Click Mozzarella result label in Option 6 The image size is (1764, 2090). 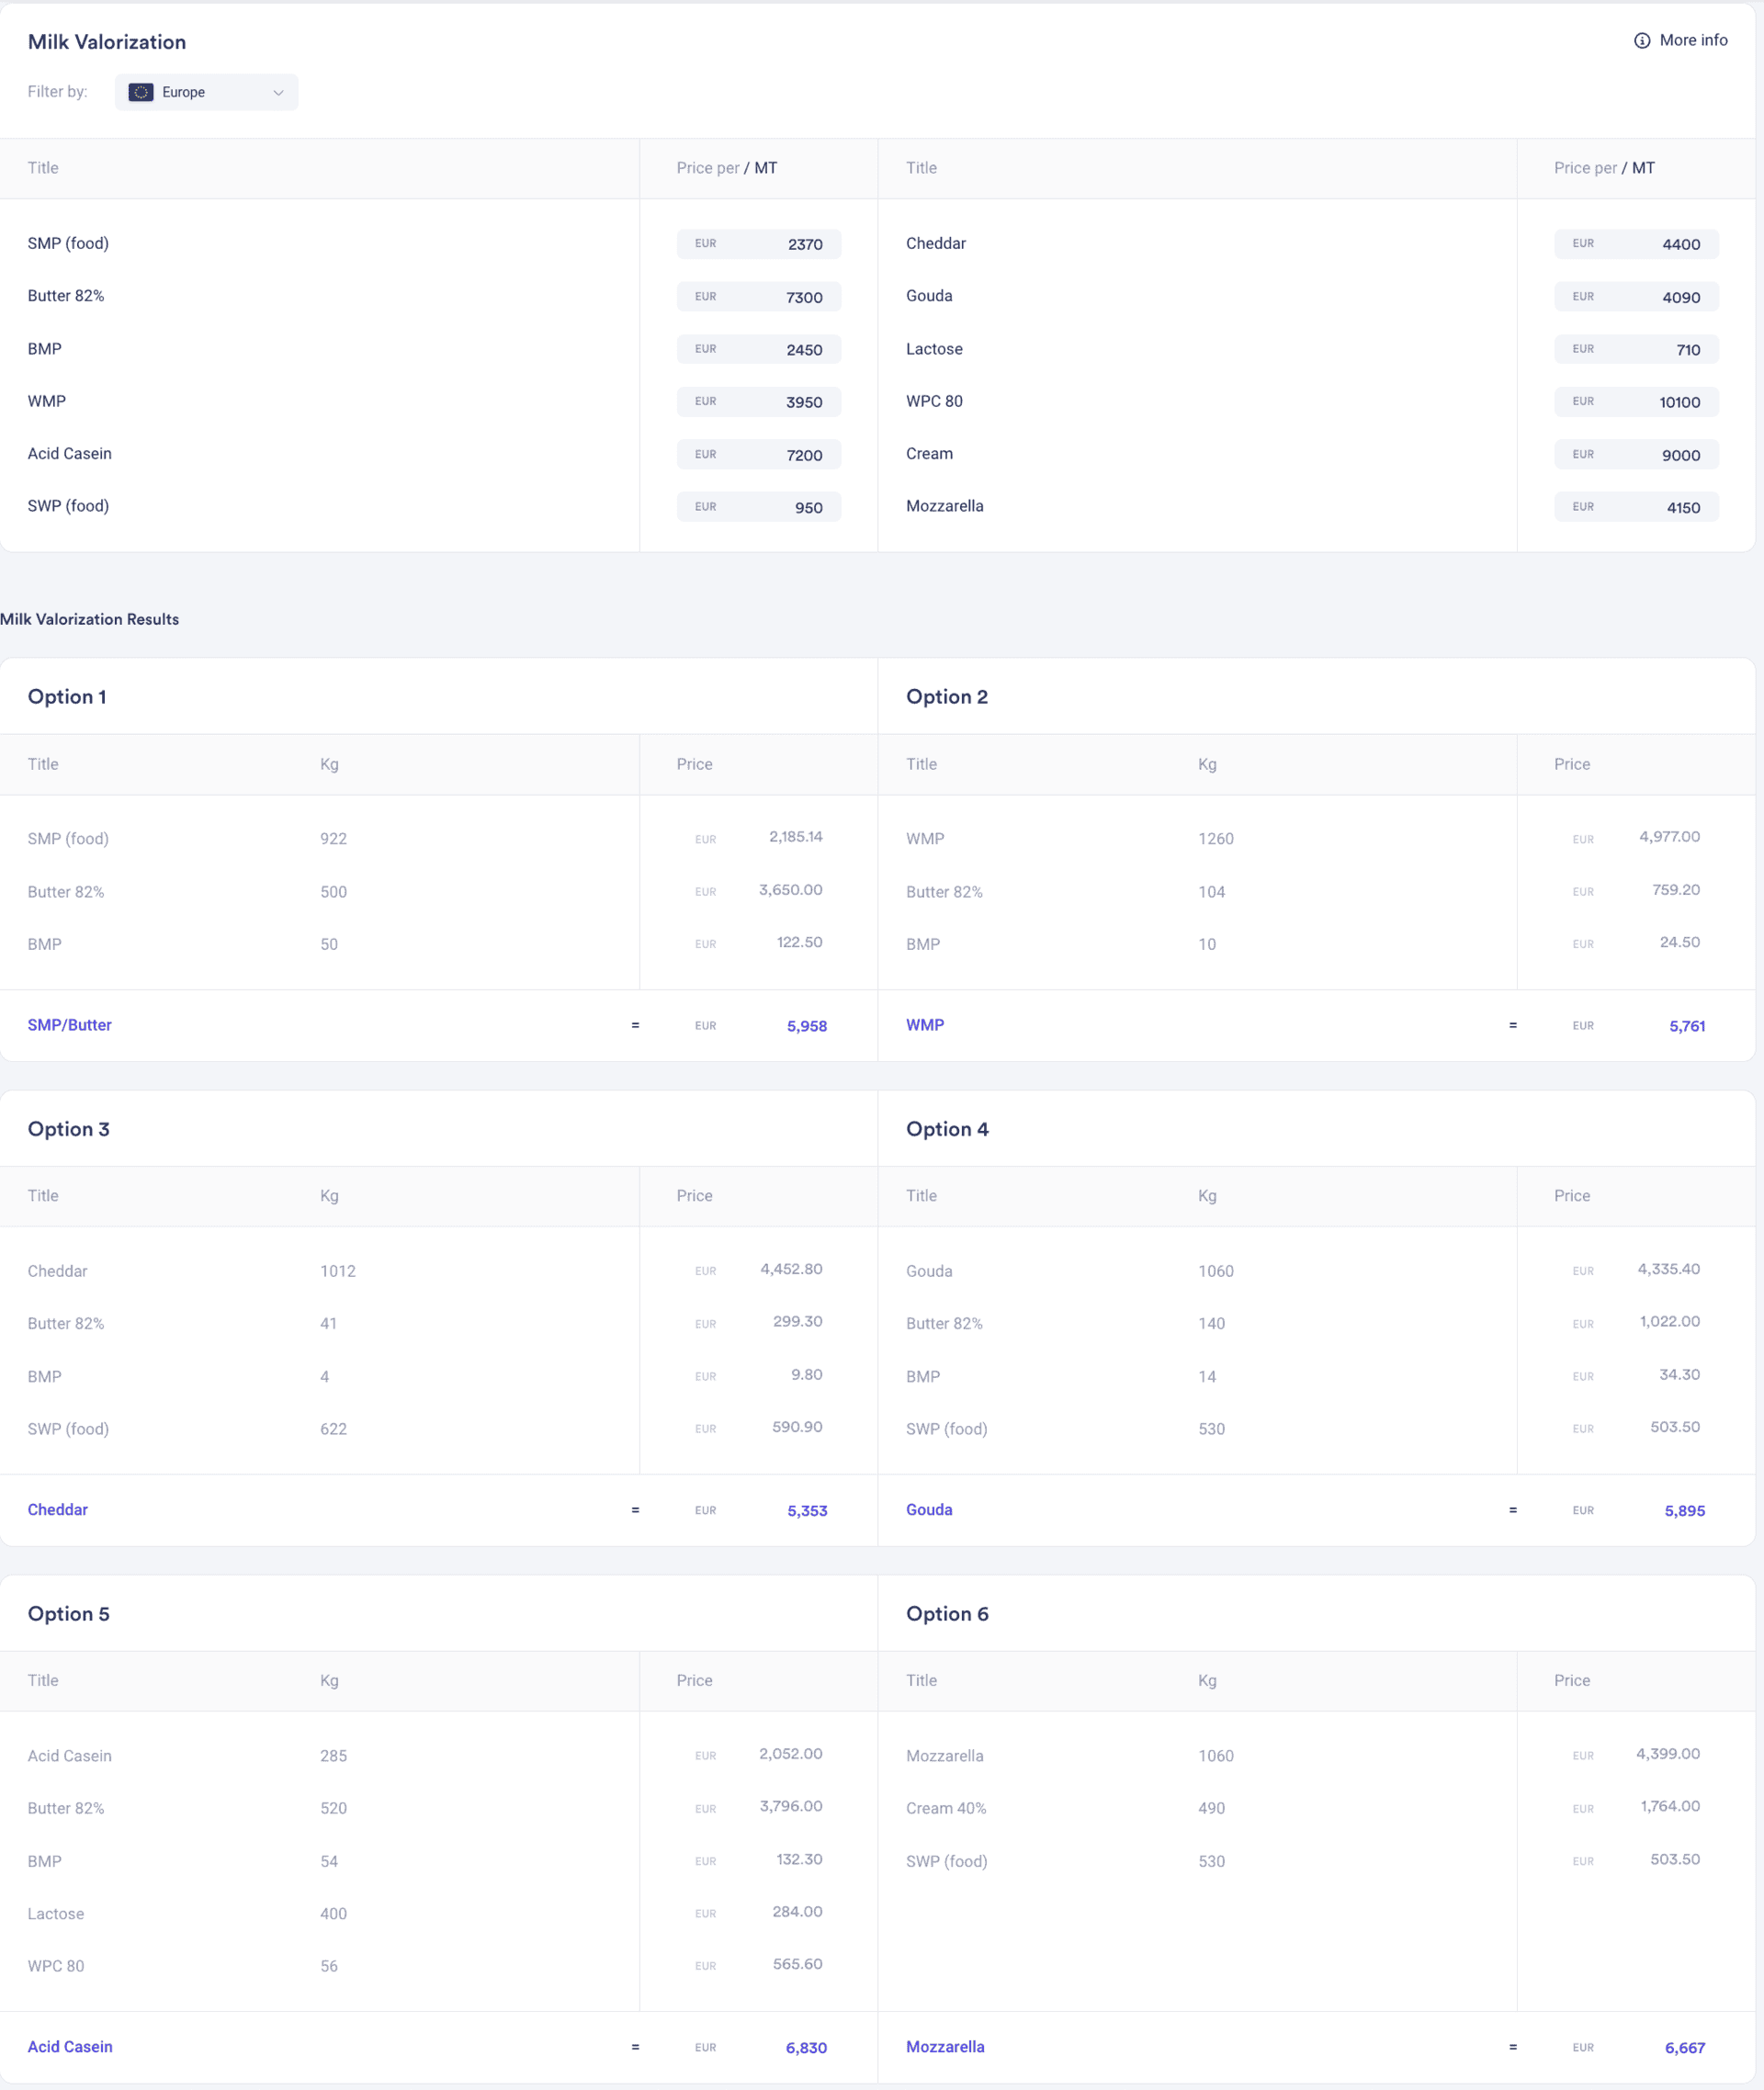point(945,2047)
